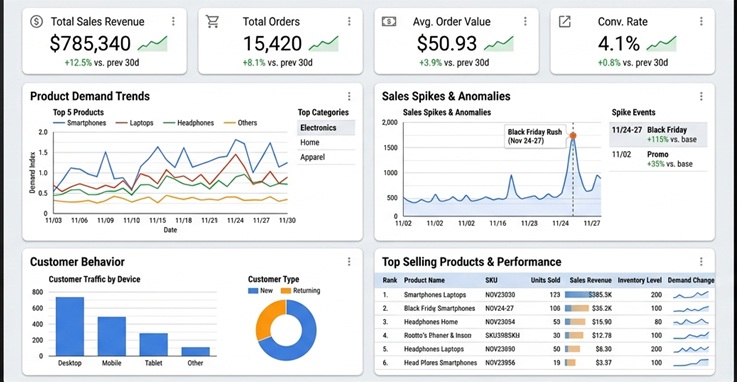737x382 pixels.
Task: Click the +12.5% vs. prev 30d text
Action: click(102, 62)
